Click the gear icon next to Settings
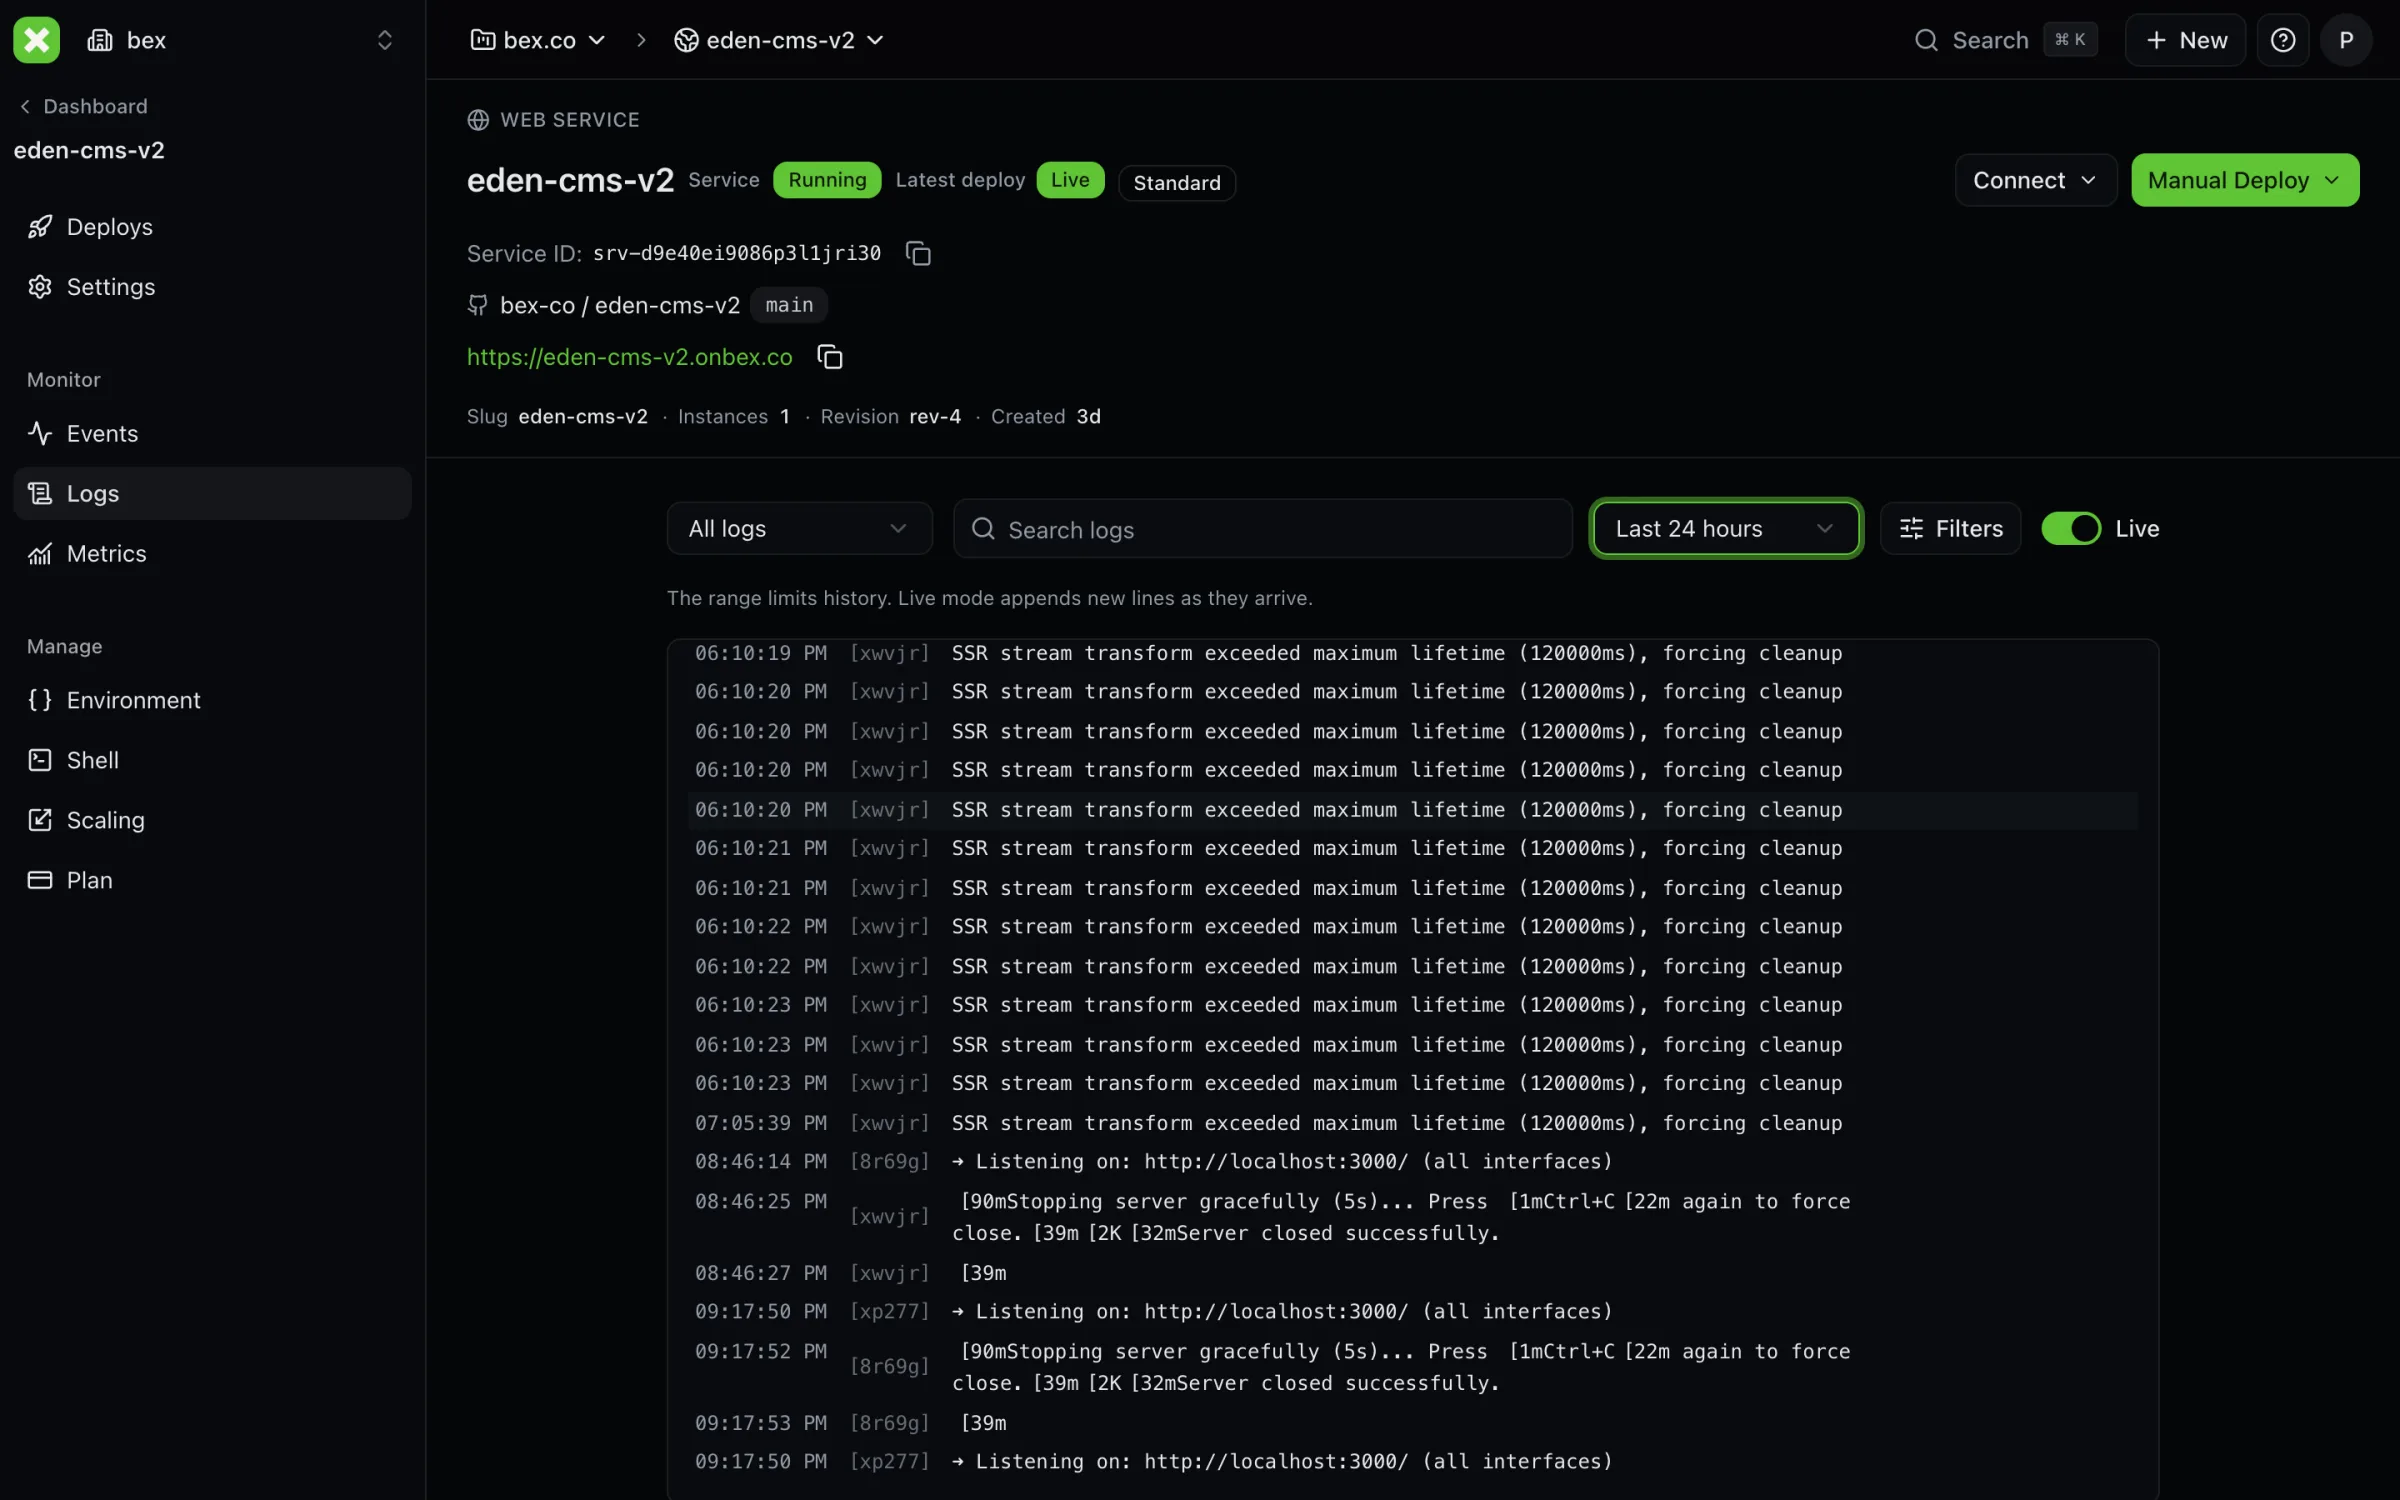The height and width of the screenshot is (1500, 2400). coord(40,287)
